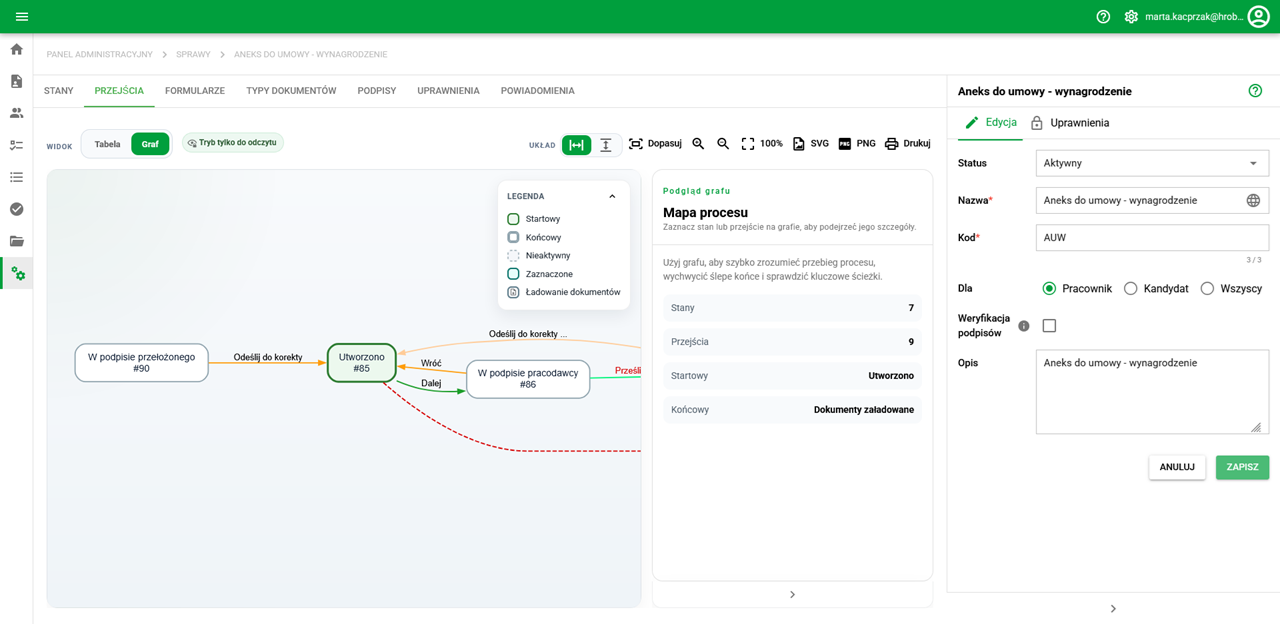The width and height of the screenshot is (1280, 624).
Task: Go to Panel administracyjny breadcrumb
Action: pyautogui.click(x=99, y=54)
